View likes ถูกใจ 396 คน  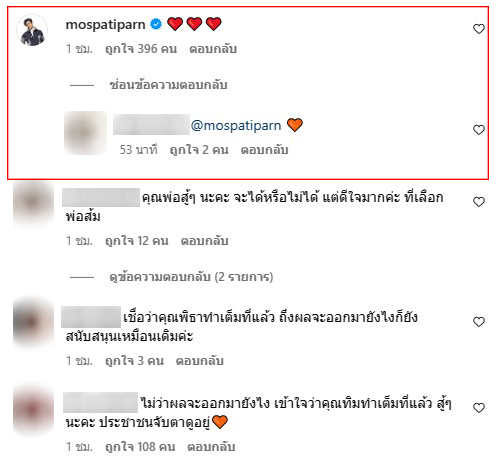pyautogui.click(x=141, y=49)
